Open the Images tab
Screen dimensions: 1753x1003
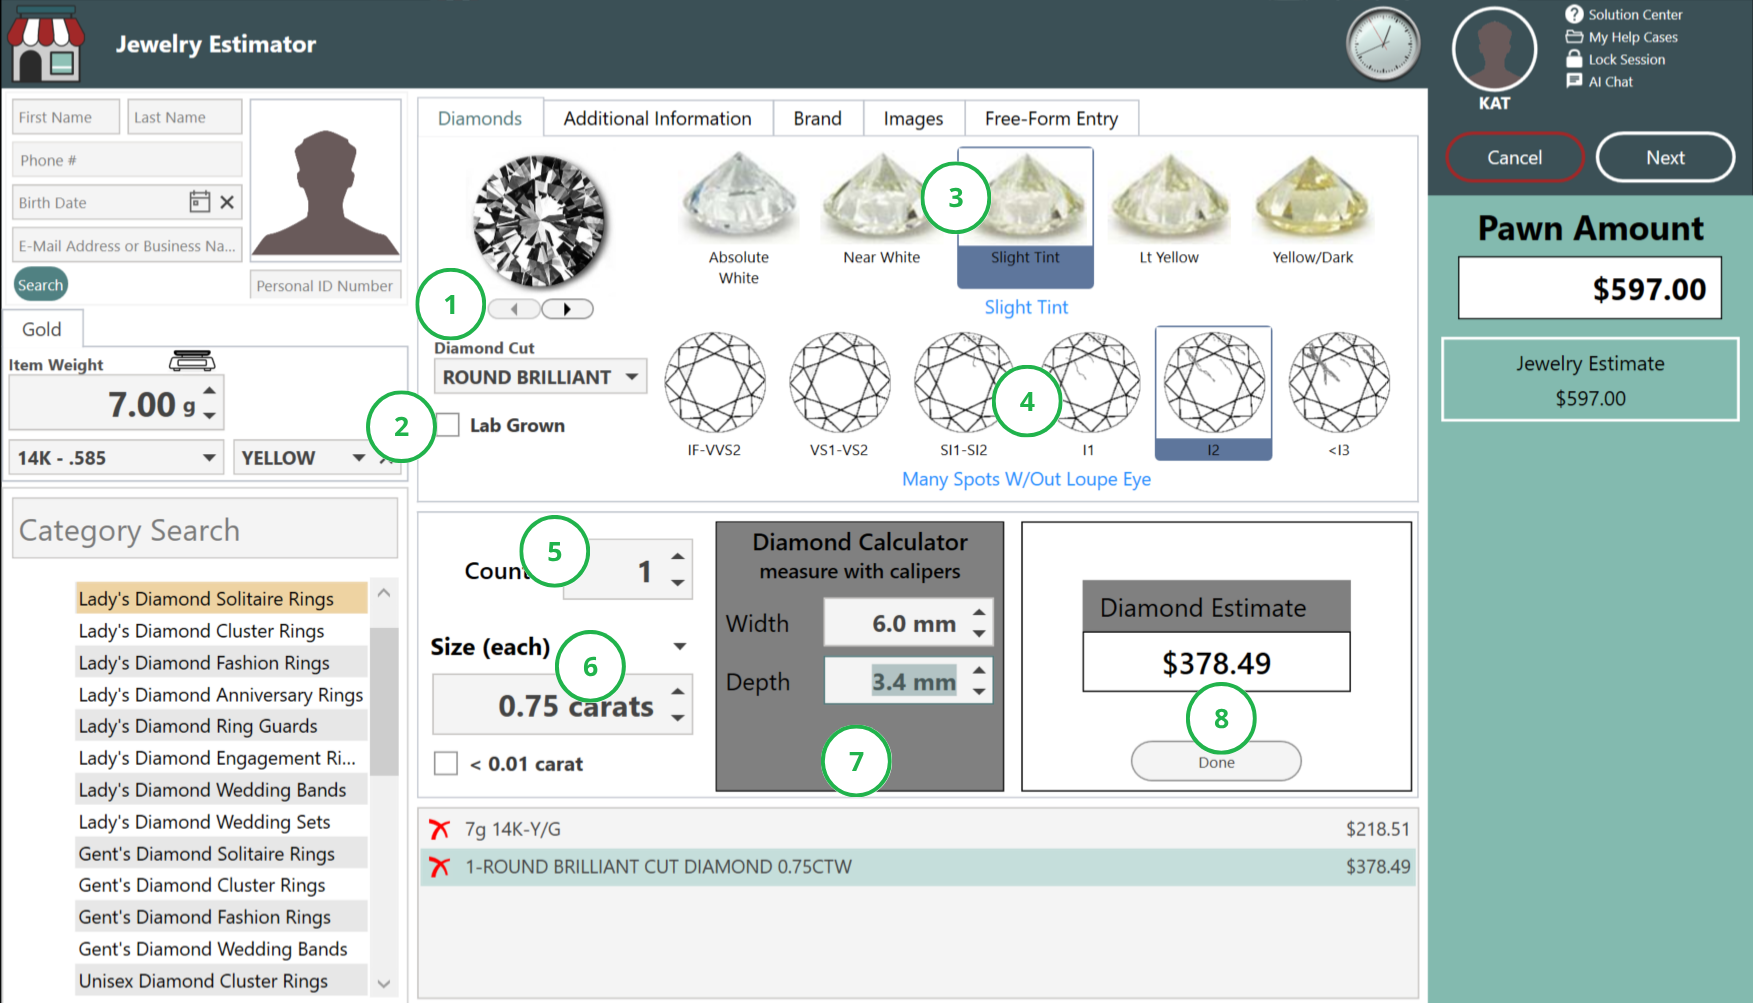coord(913,118)
